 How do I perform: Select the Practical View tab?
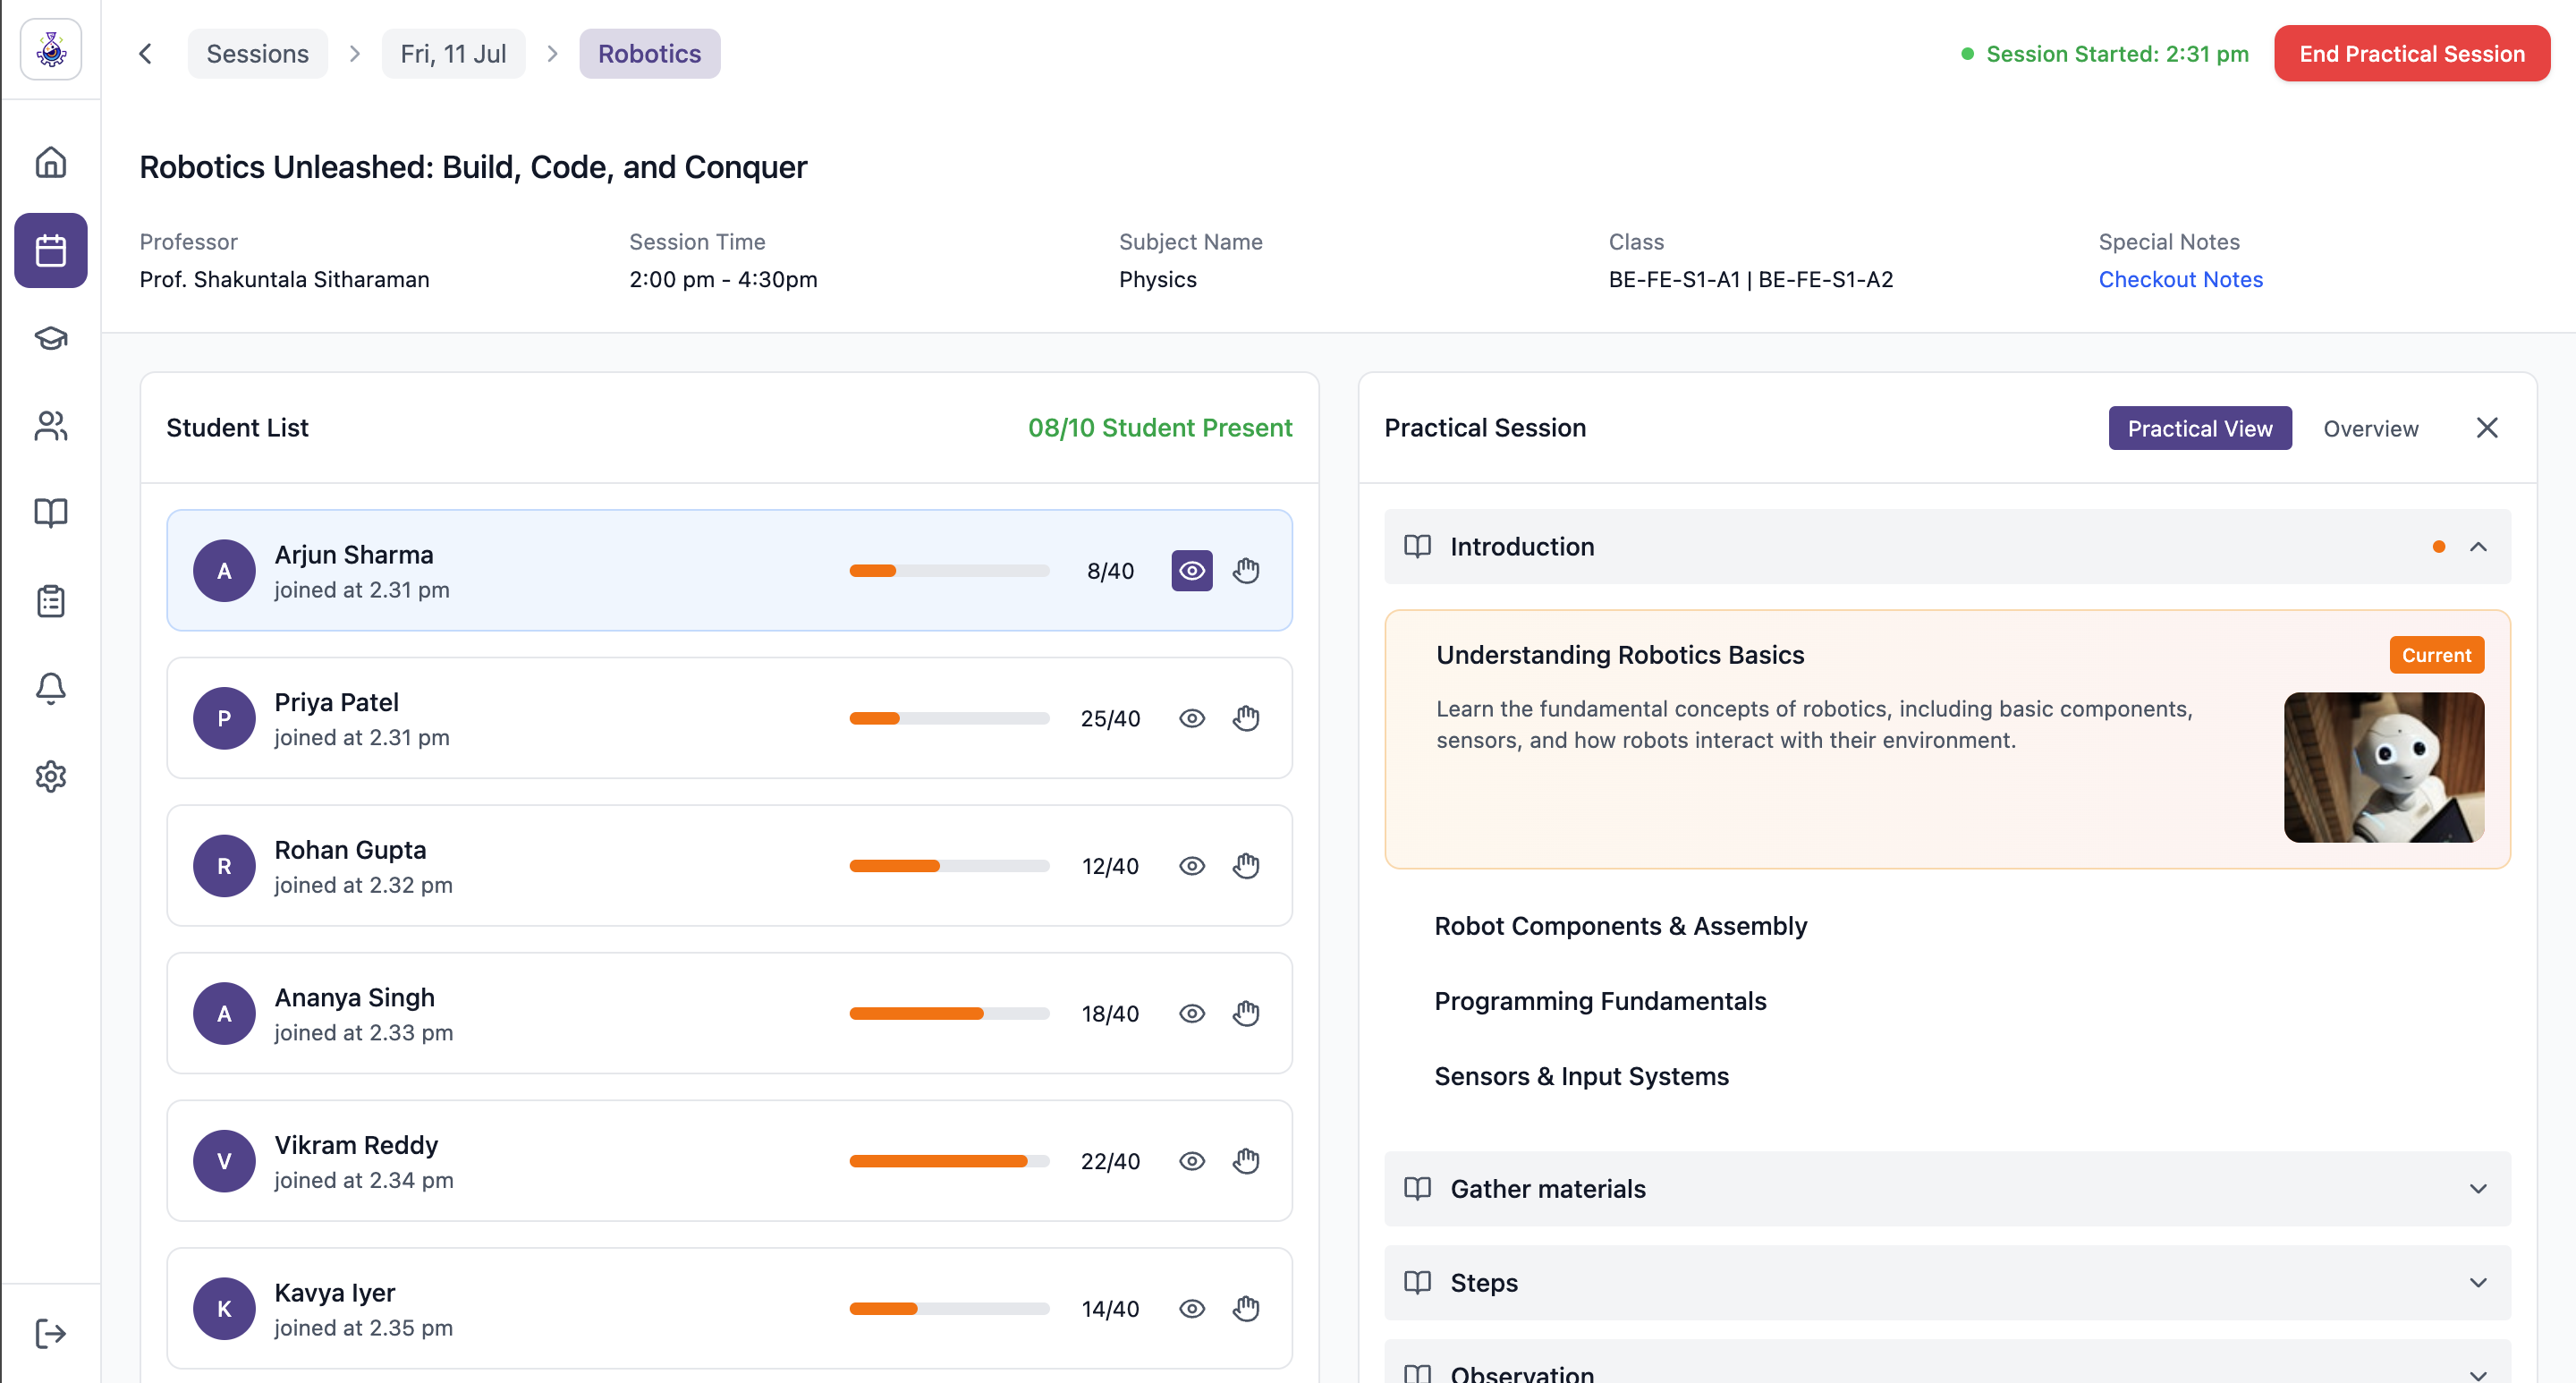point(2199,428)
